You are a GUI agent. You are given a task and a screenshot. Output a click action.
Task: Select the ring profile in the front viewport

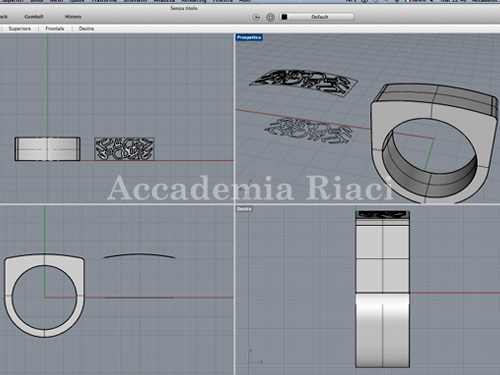pyautogui.click(x=44, y=296)
